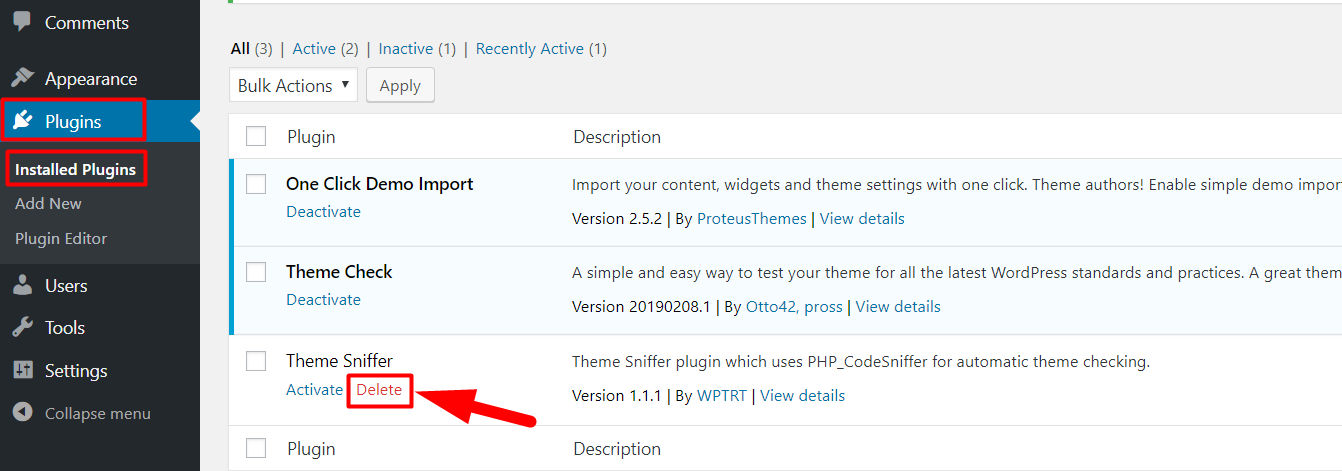Filter plugins by Active
The image size is (1342, 471).
click(x=314, y=48)
